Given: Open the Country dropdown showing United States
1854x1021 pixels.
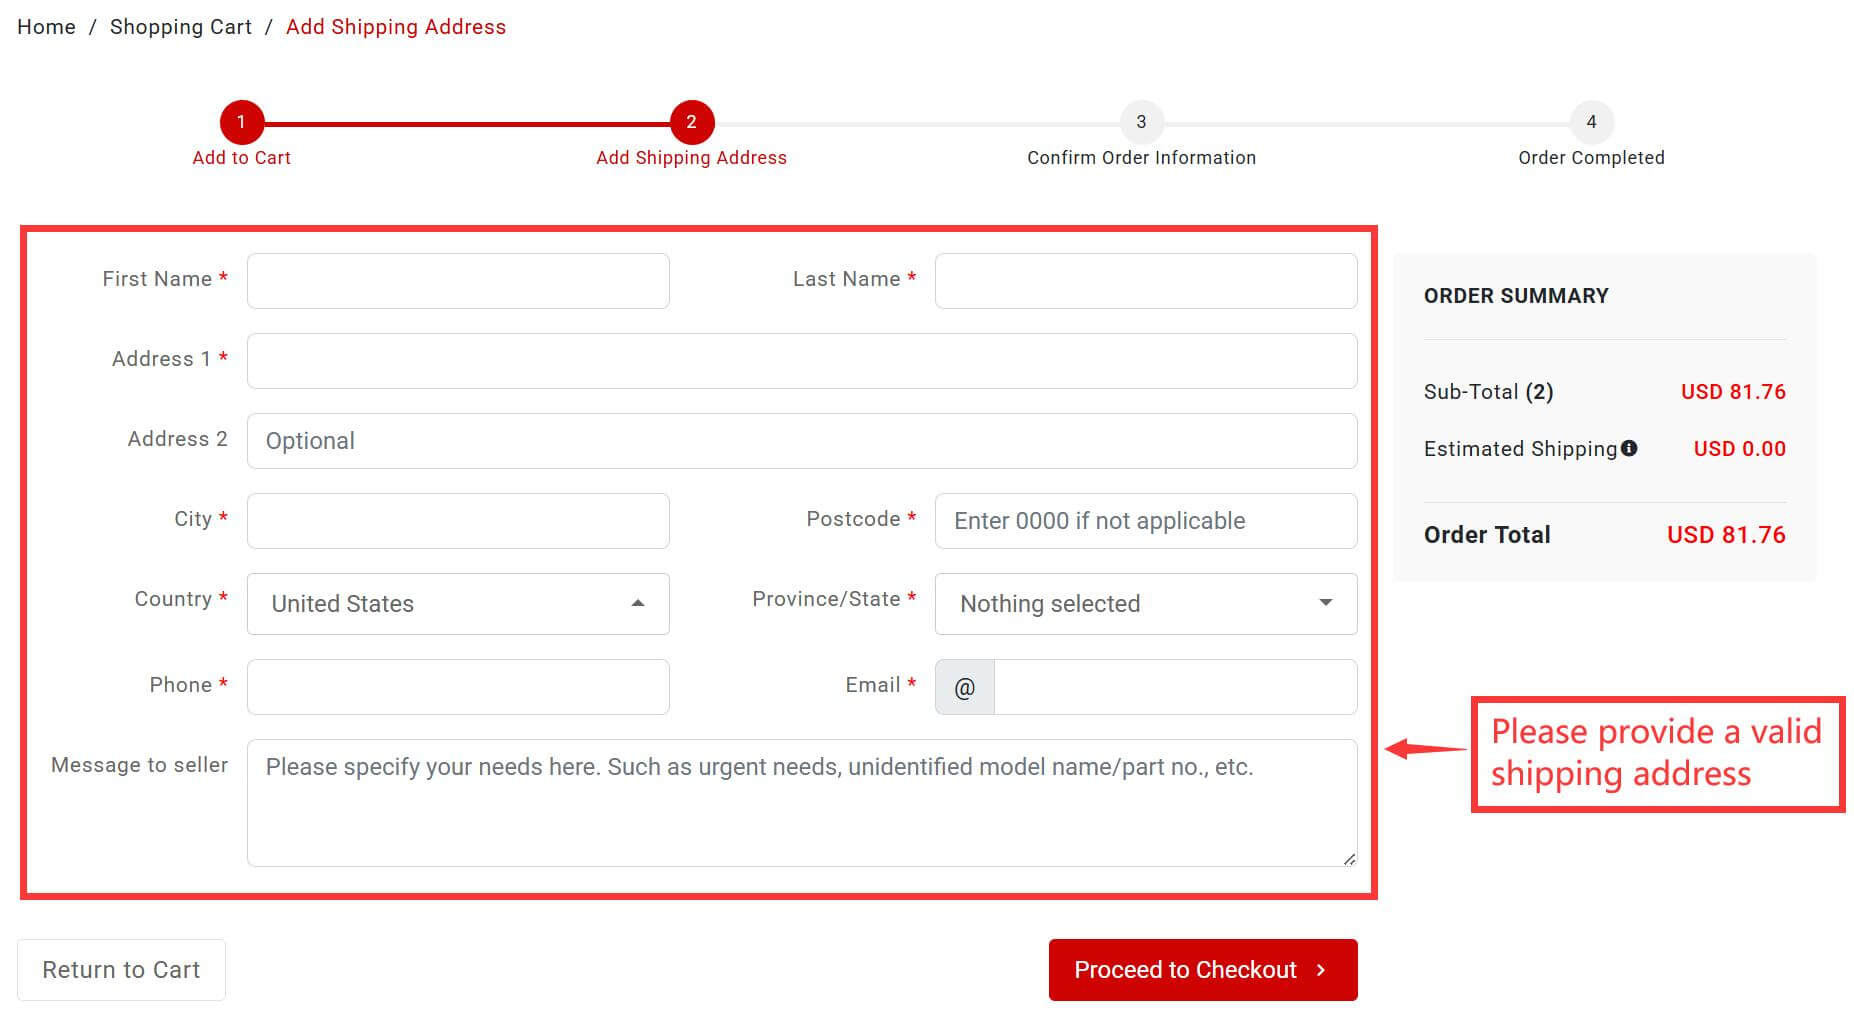Looking at the screenshot, I should tap(458, 604).
